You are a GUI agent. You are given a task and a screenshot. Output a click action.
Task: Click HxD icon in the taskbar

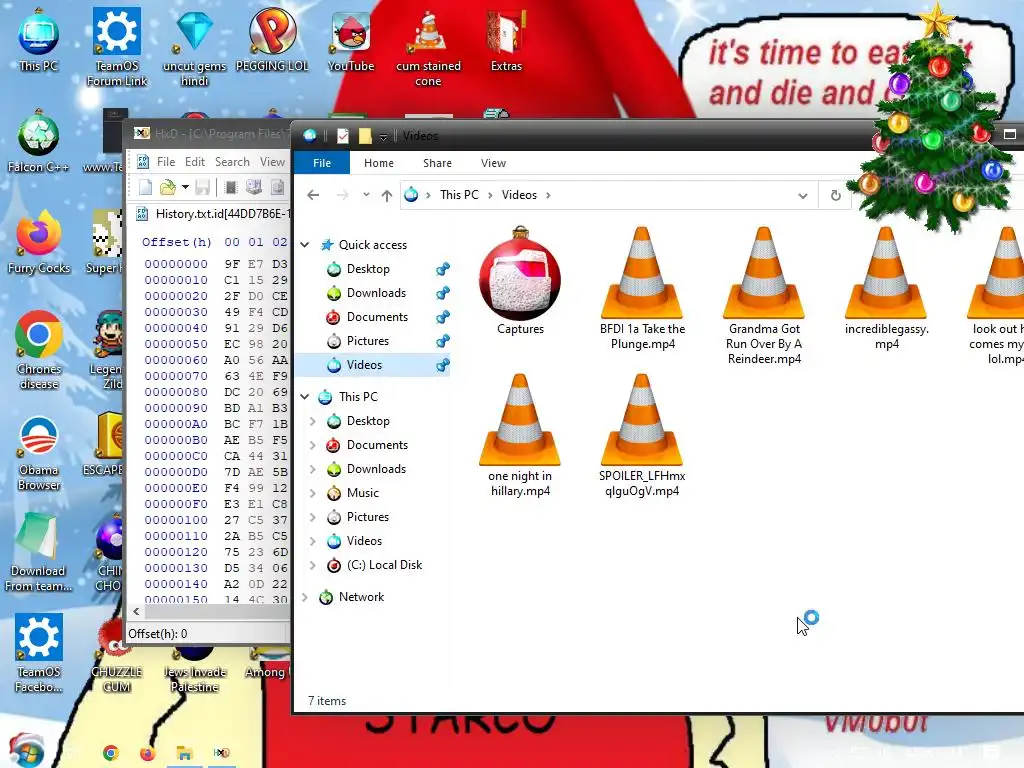pyautogui.click(x=221, y=753)
